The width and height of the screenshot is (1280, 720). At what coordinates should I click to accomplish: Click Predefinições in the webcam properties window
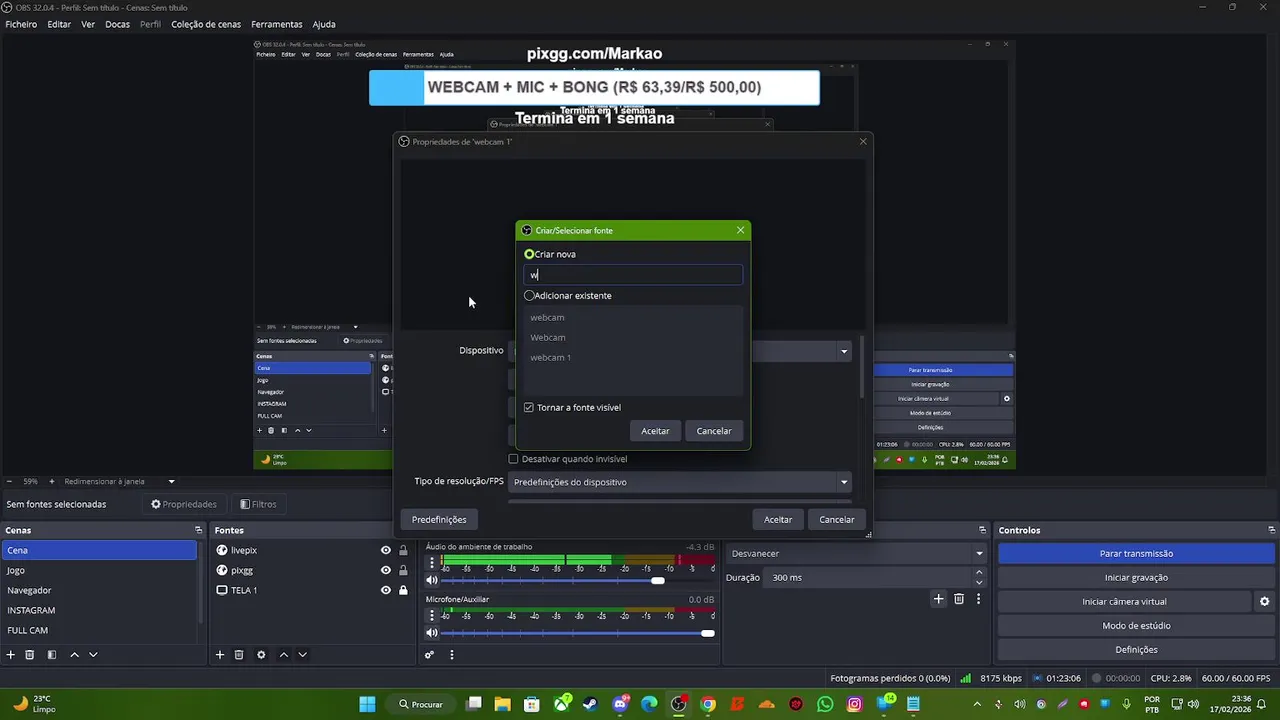(x=439, y=519)
